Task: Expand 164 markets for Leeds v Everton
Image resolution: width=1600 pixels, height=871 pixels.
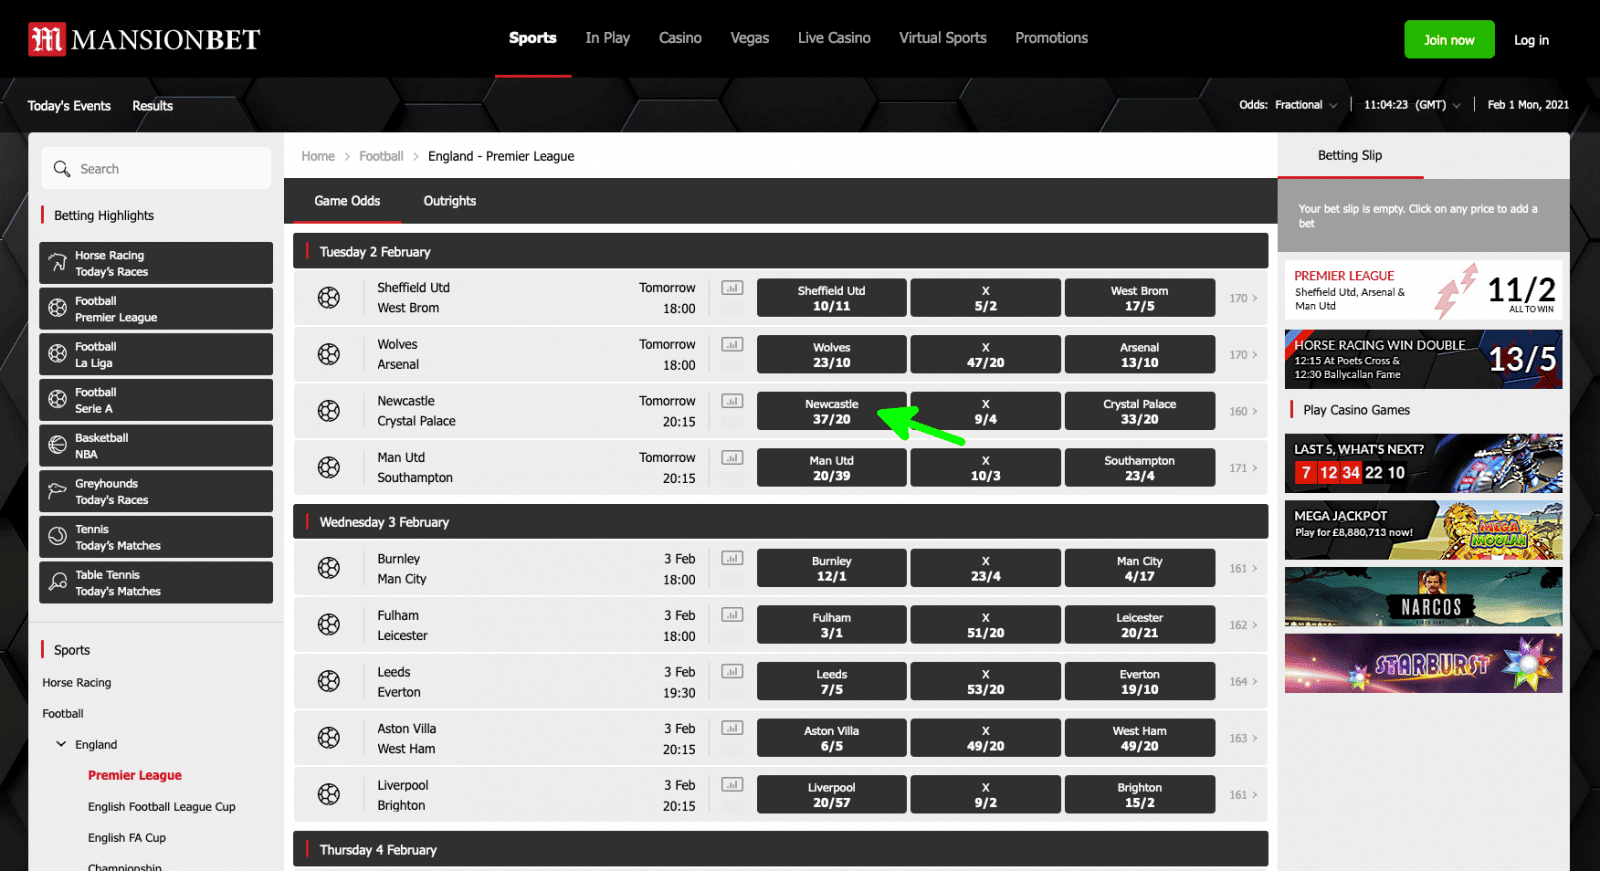Action: [x=1243, y=682]
